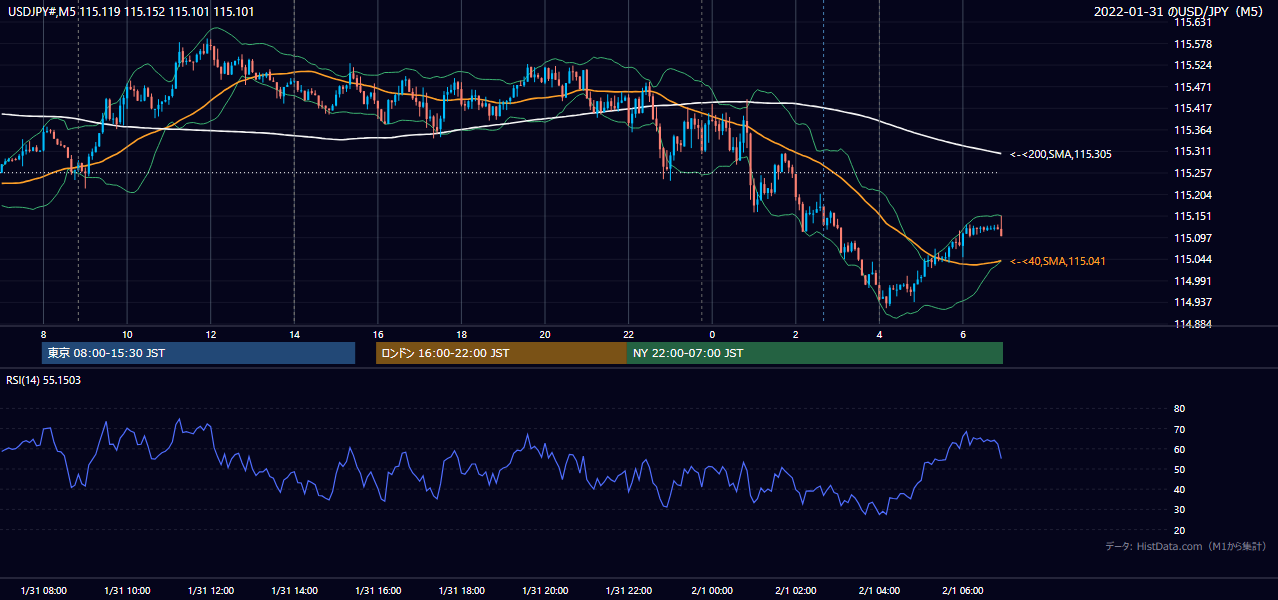Image resolution: width=1278 pixels, height=600 pixels.
Task: Click the 115.151 price axis label
Action: [1192, 216]
